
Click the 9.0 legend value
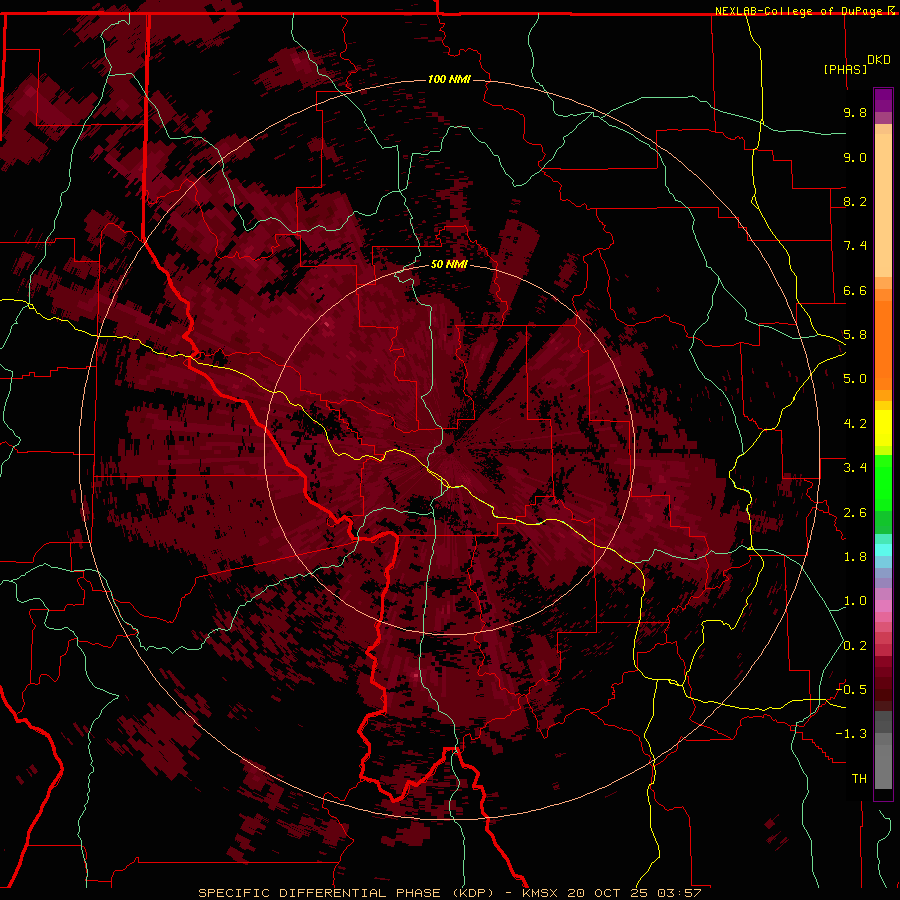coord(855,157)
